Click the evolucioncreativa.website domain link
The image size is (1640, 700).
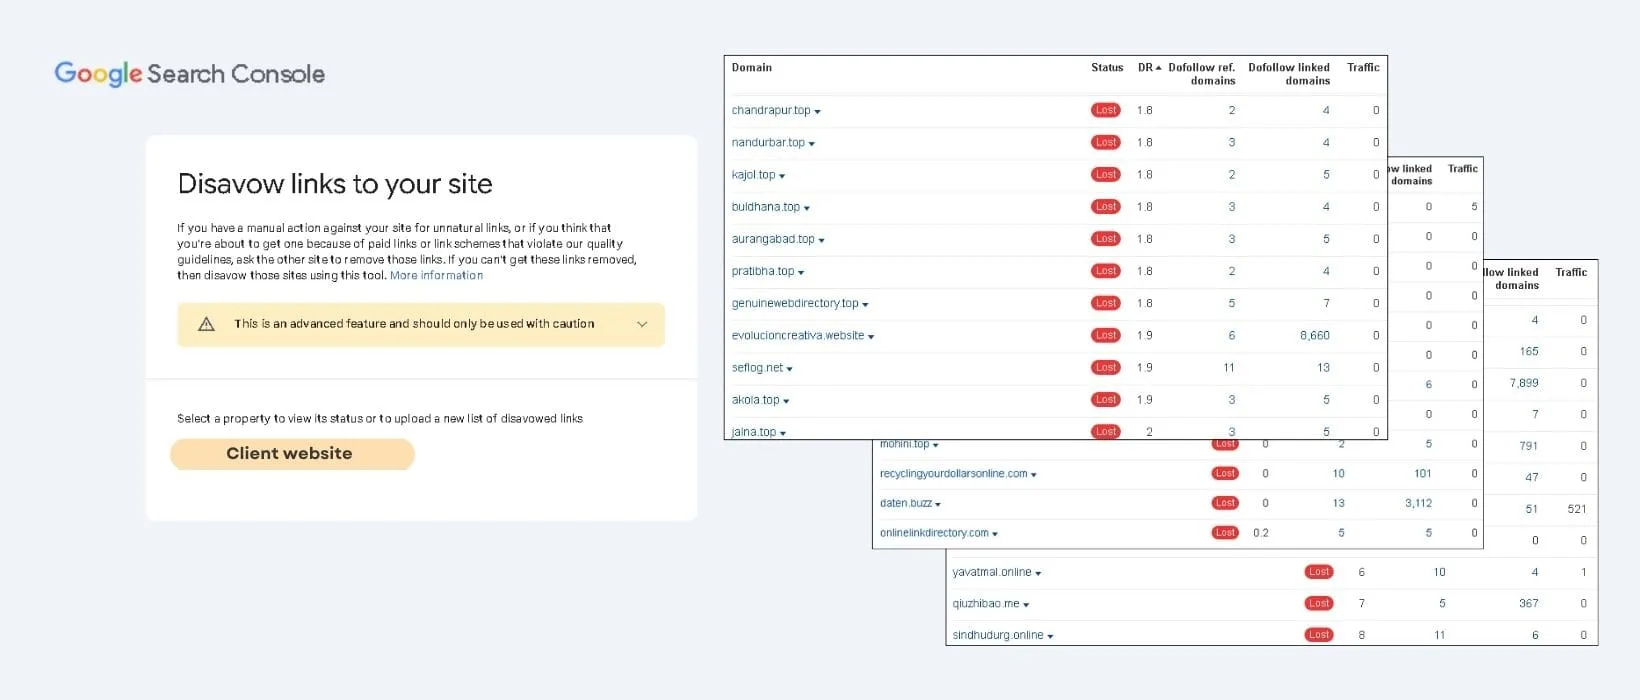[797, 336]
